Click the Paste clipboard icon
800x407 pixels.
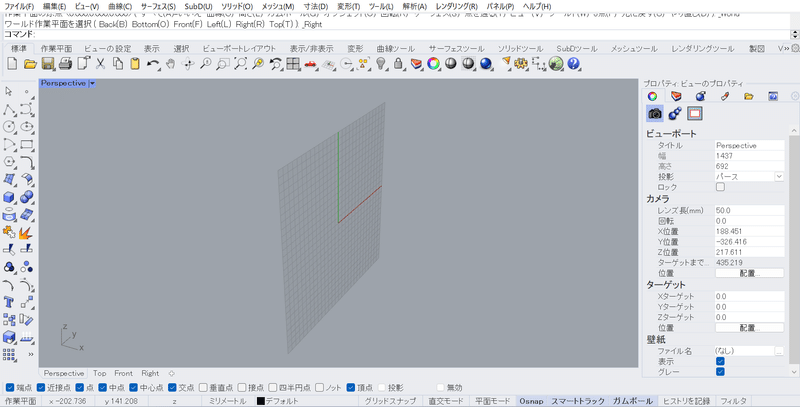tap(135, 64)
